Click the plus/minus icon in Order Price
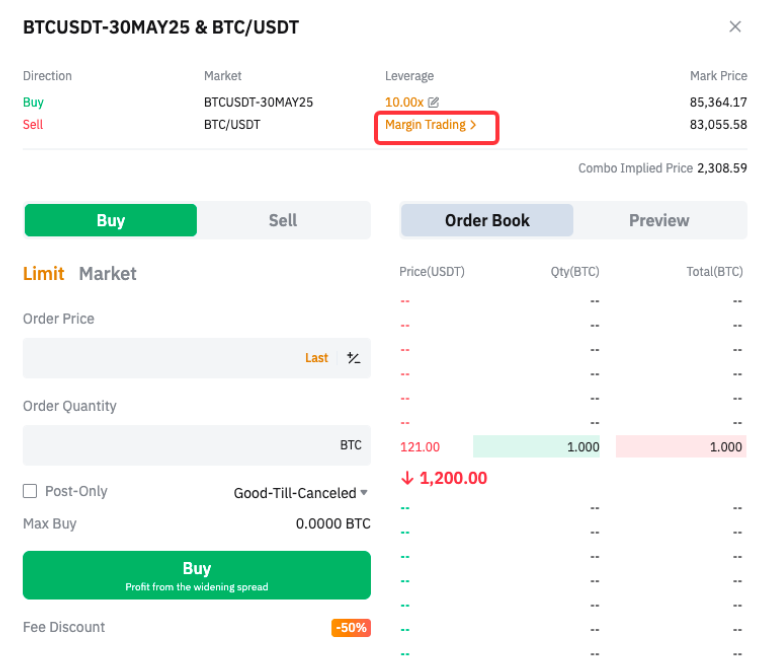The width and height of the screenshot is (772, 671). tap(353, 358)
